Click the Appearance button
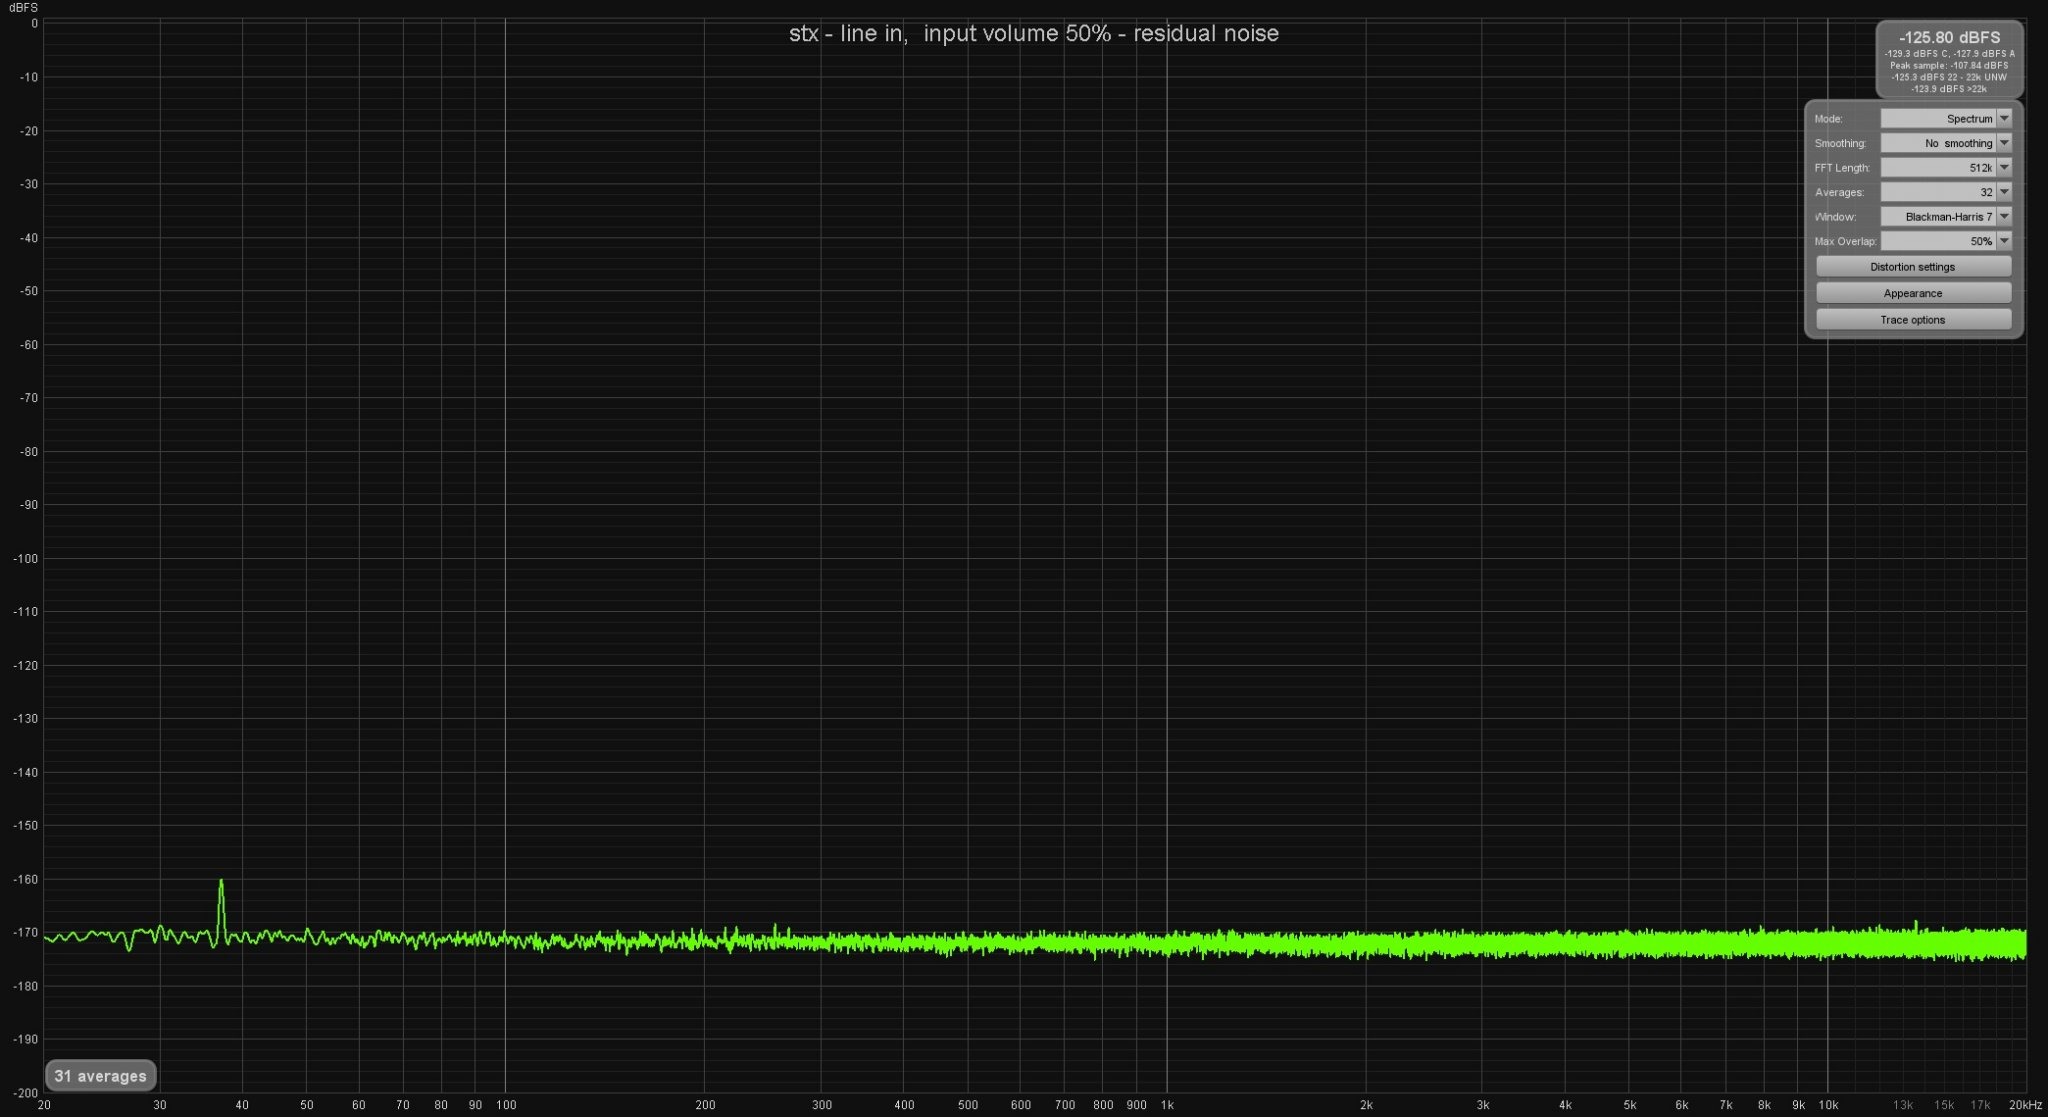 click(1913, 293)
